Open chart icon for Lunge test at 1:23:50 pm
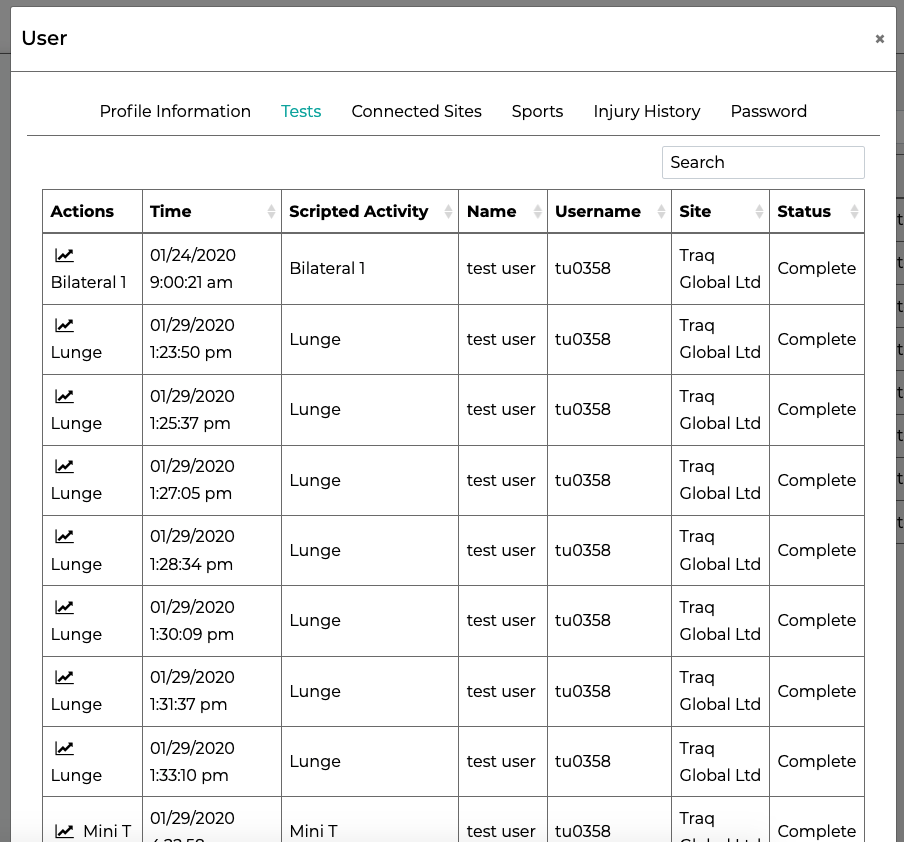 click(x=64, y=325)
